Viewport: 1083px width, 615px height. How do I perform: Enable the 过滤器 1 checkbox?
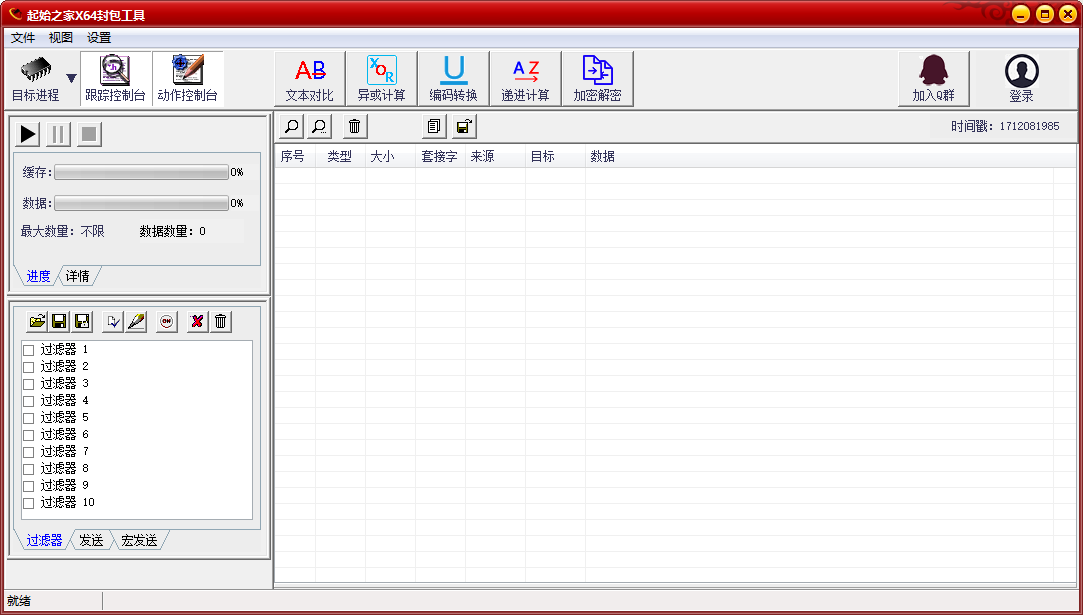[29, 350]
